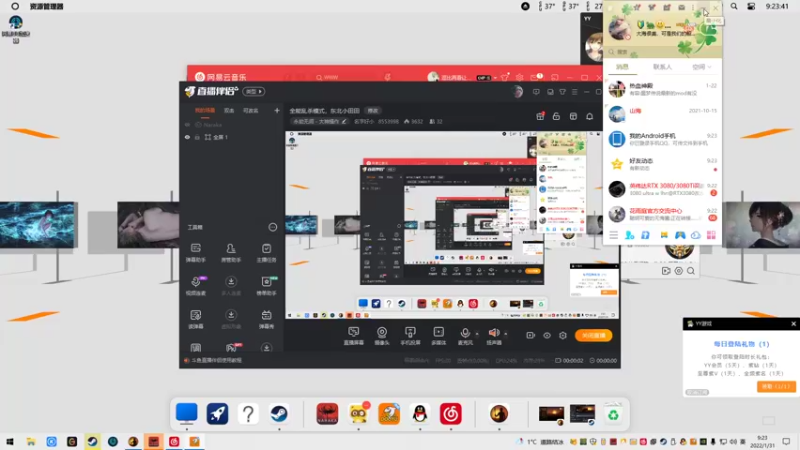
Task: Add a new scene with the plus icon
Action: [277, 110]
